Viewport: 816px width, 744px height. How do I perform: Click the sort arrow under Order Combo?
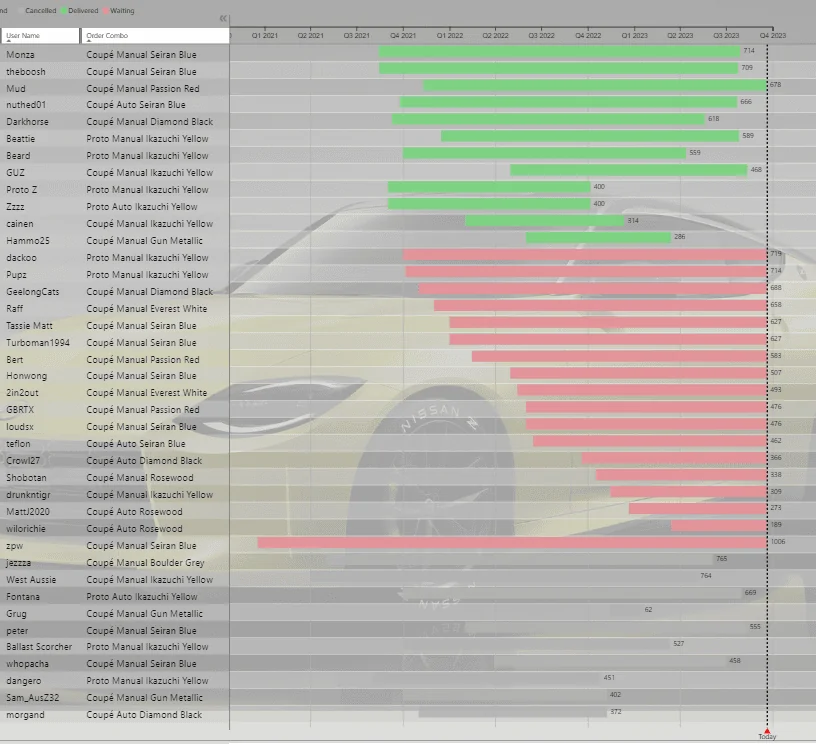coord(88,40)
